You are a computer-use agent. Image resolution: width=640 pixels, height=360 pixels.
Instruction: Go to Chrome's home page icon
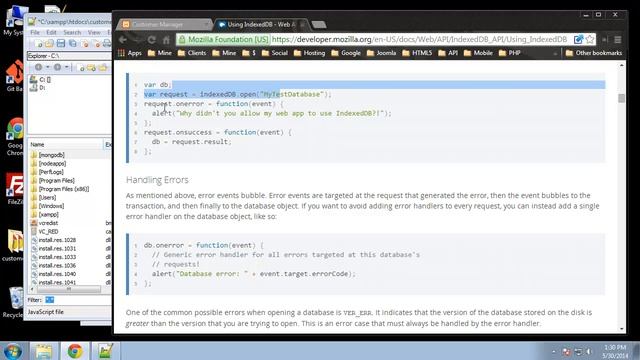(x=166, y=40)
